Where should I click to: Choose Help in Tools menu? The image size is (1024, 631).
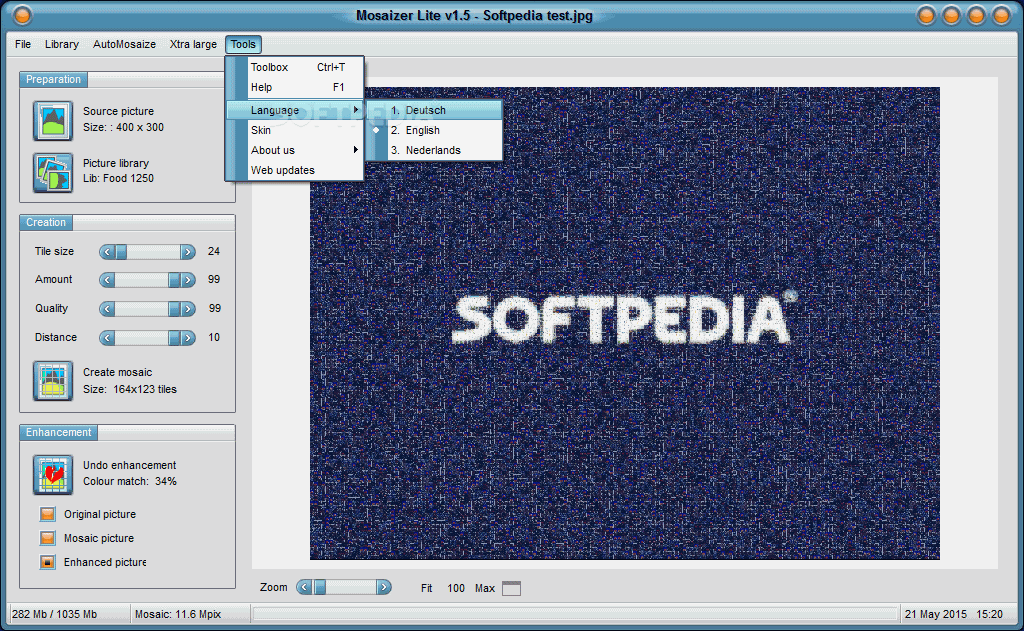click(295, 88)
